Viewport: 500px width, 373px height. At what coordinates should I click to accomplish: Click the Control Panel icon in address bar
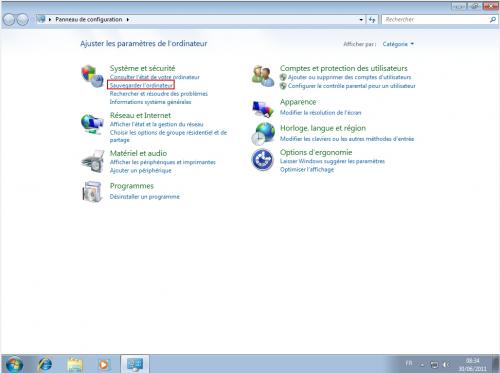point(41,19)
